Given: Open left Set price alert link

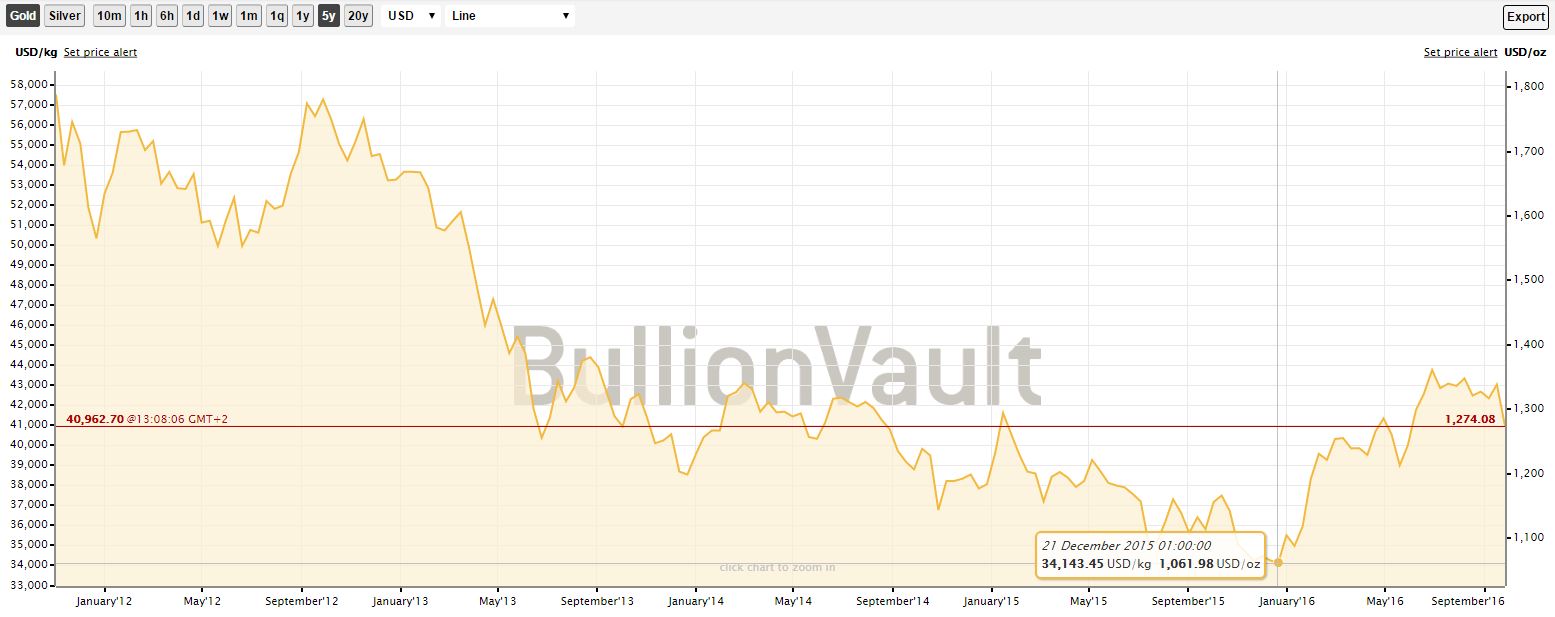Looking at the screenshot, I should pos(100,52).
